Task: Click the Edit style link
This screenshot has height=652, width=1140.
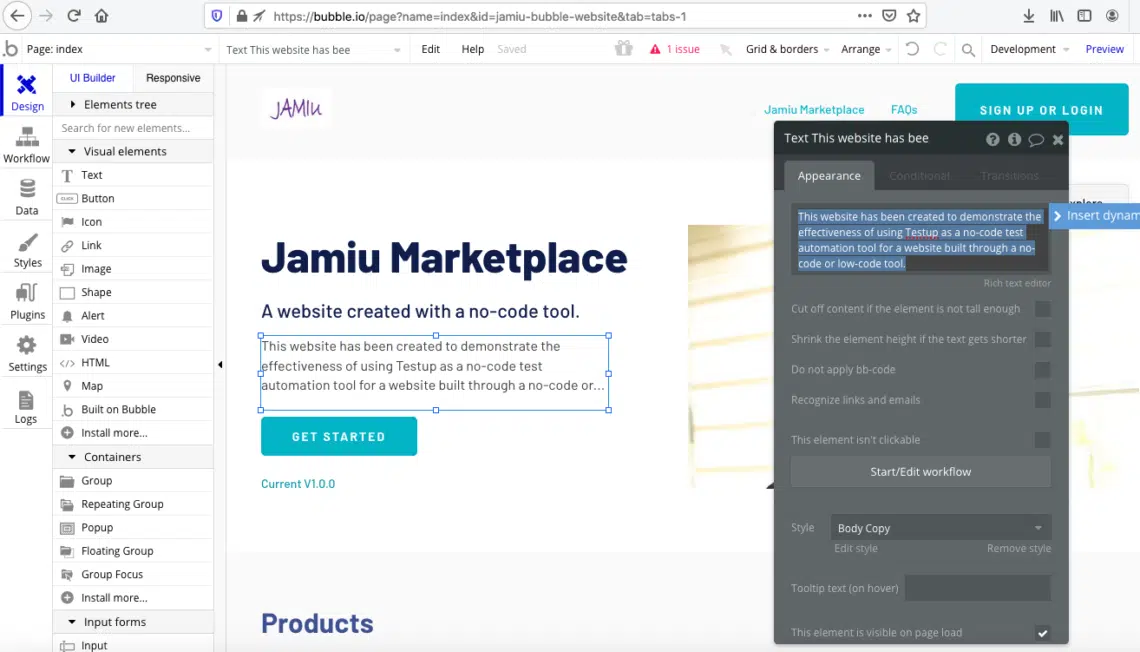Action: click(x=856, y=549)
